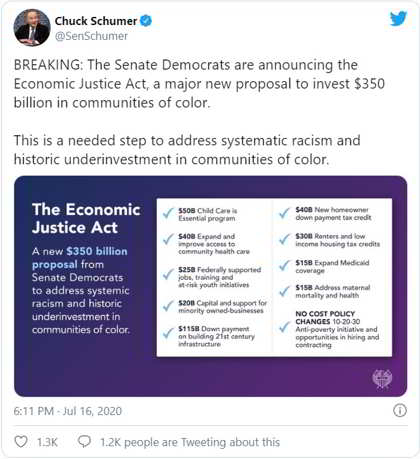The width and height of the screenshot is (420, 459).
Task: Click The Economic Justice Act heading
Action: (x=86, y=218)
